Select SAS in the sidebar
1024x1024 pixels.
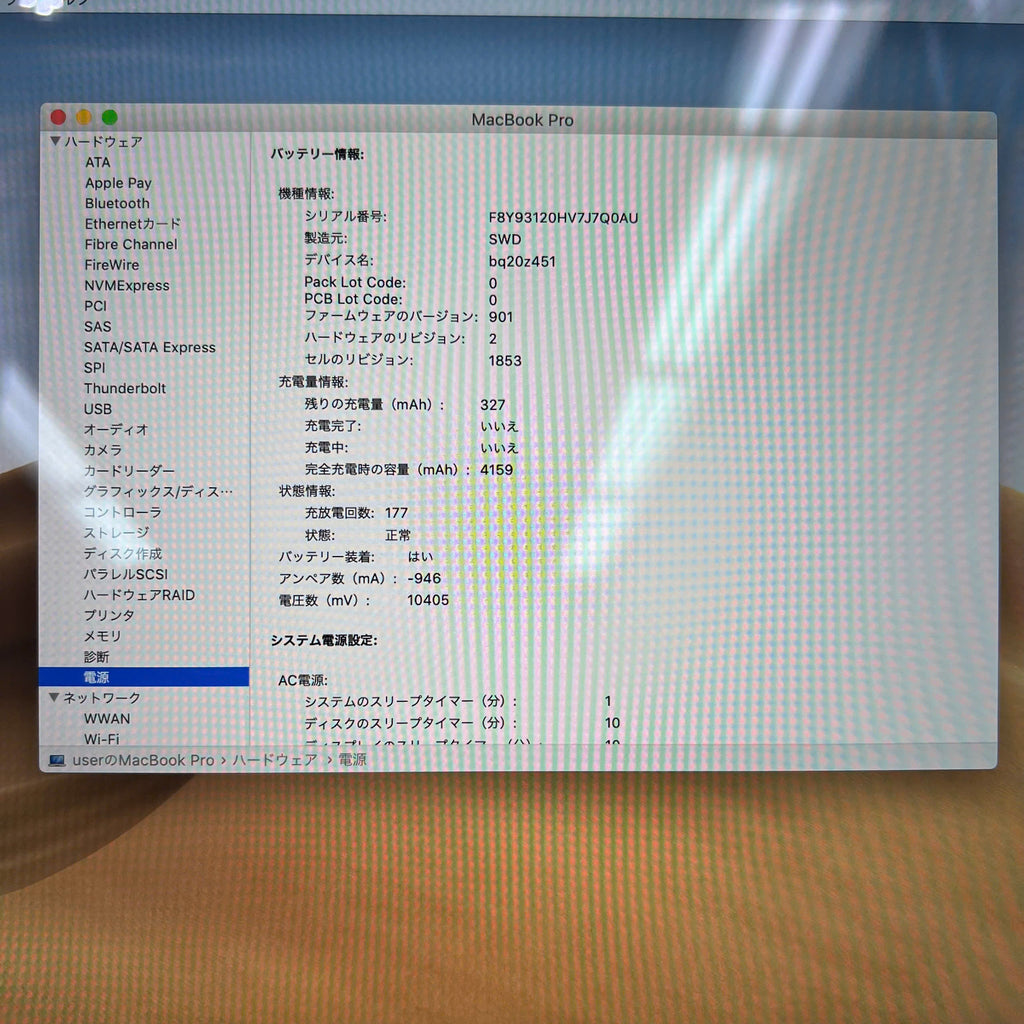coord(97,327)
